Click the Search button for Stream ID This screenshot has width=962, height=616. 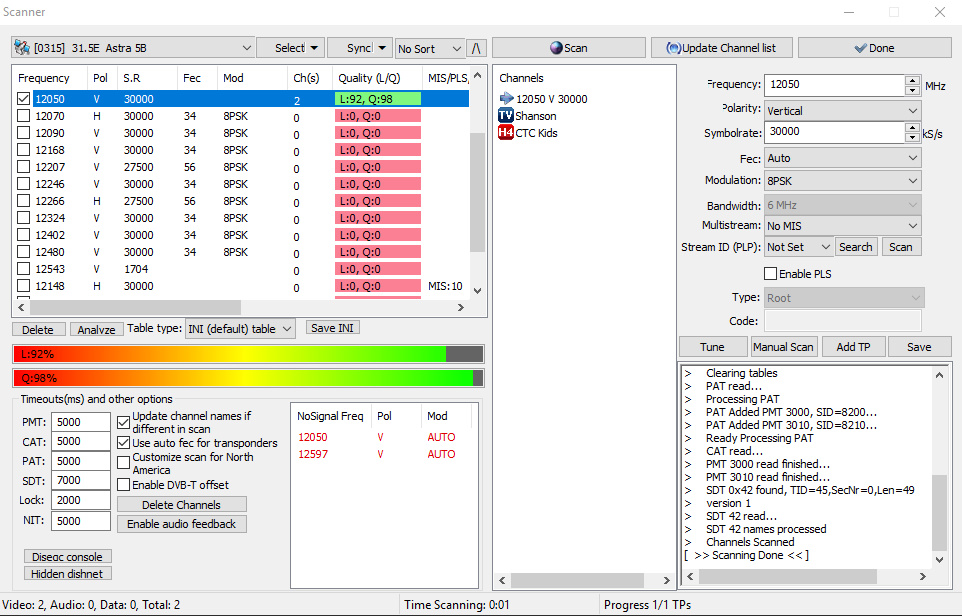pos(855,247)
